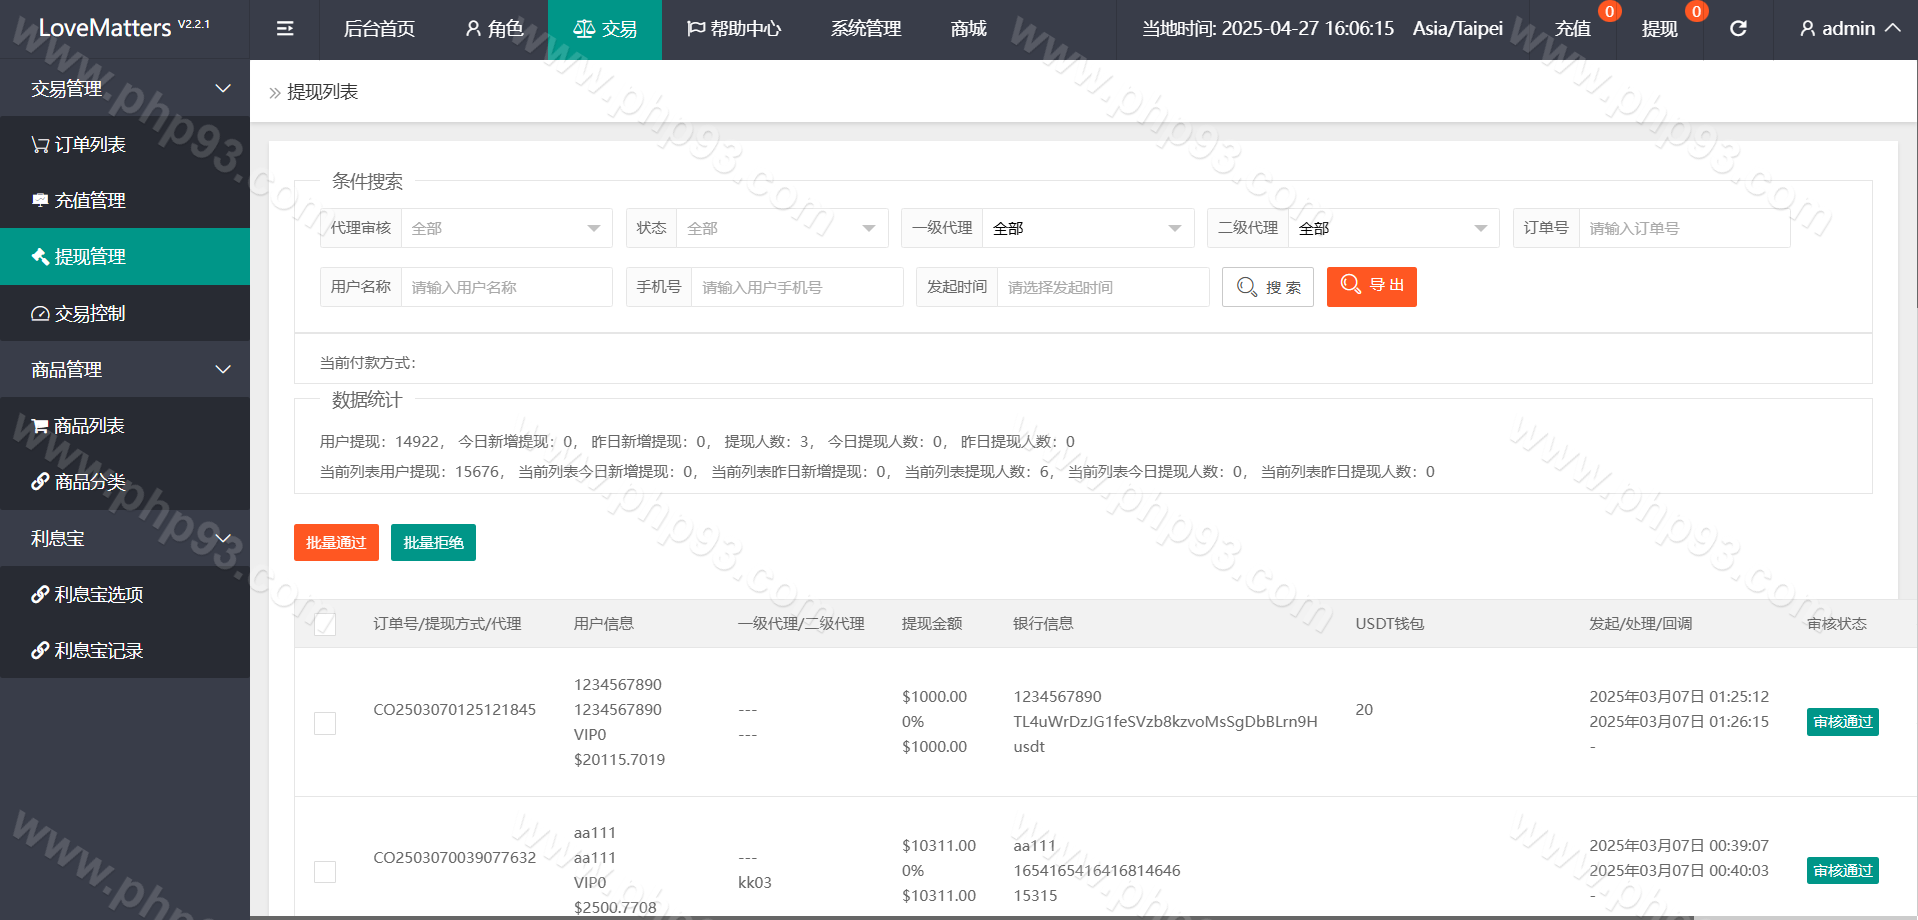Click the 订单号 input field

click(x=1684, y=229)
